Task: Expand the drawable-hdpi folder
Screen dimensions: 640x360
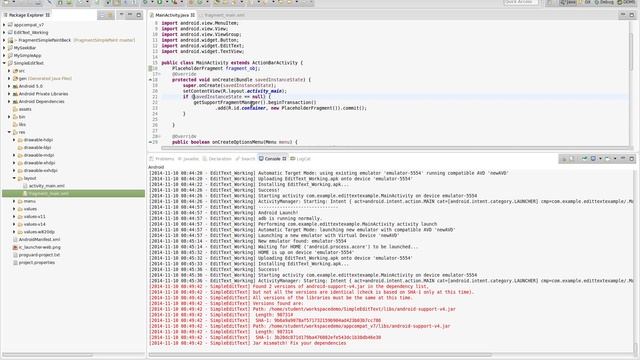Action: click(x=14, y=140)
